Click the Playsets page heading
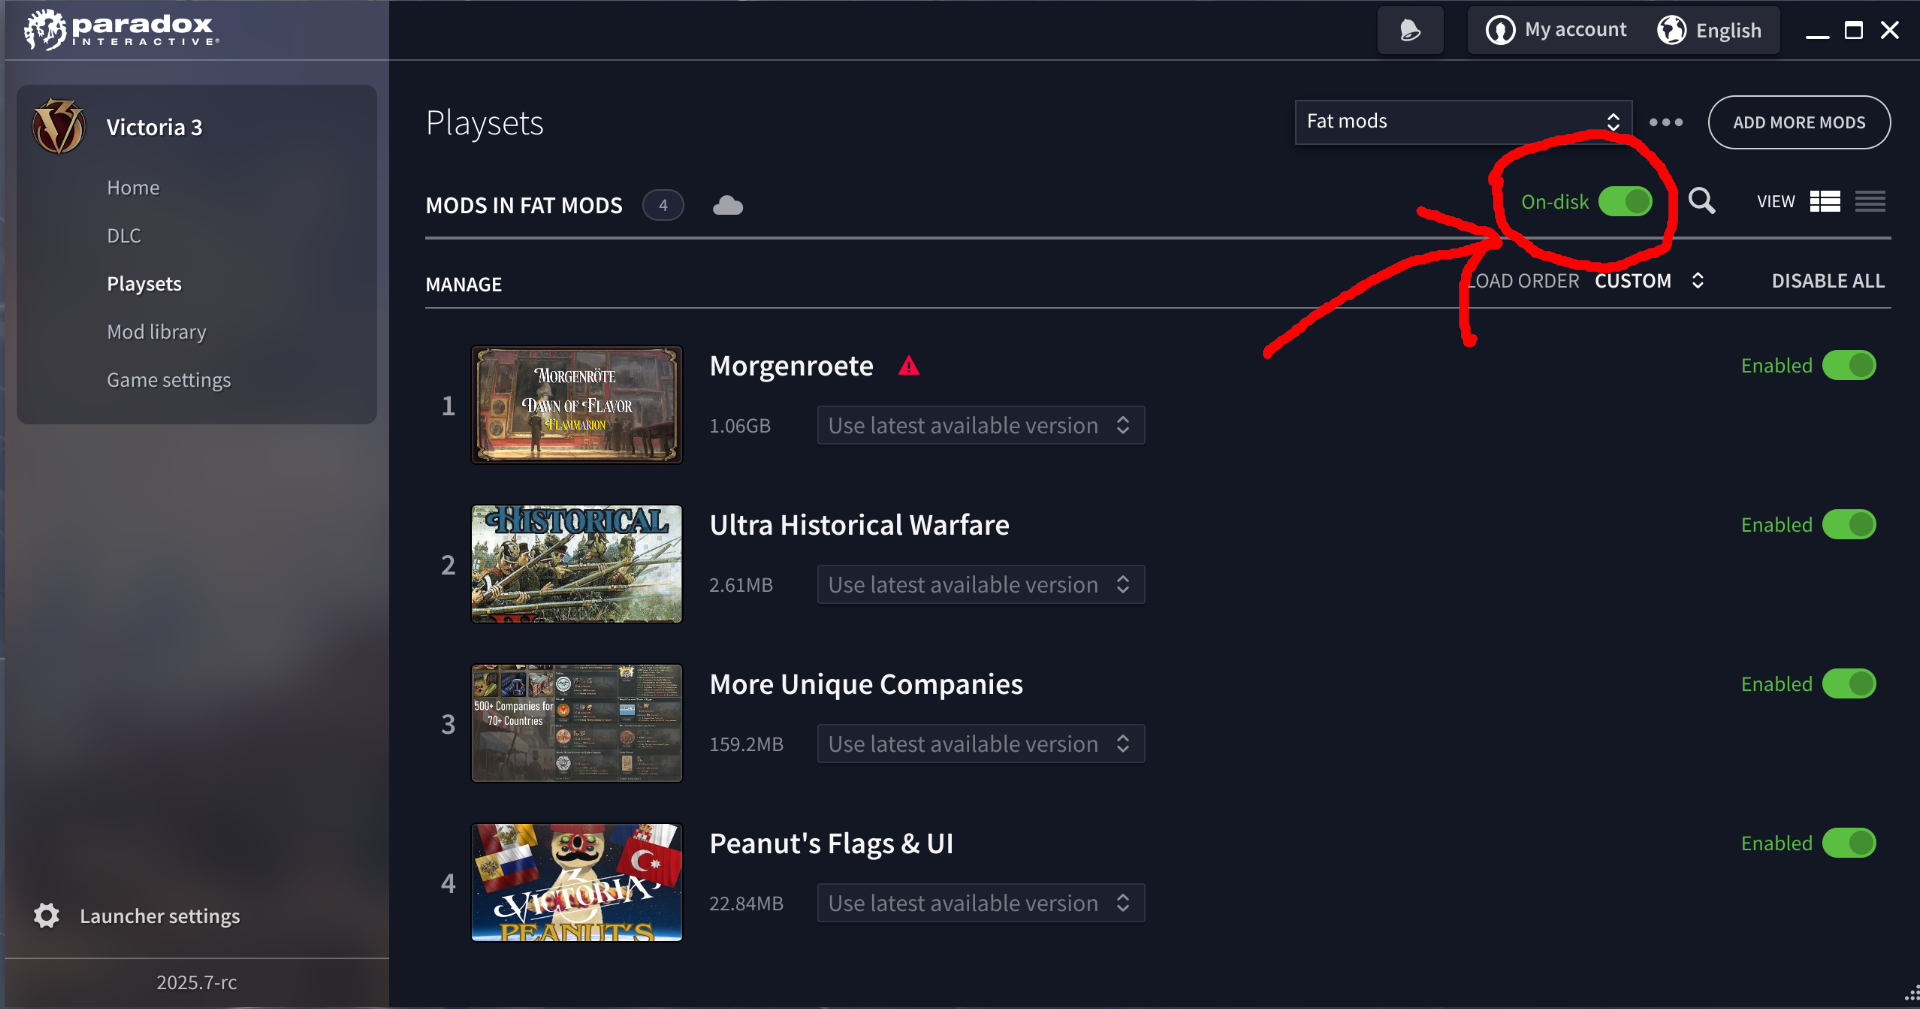 coord(485,123)
